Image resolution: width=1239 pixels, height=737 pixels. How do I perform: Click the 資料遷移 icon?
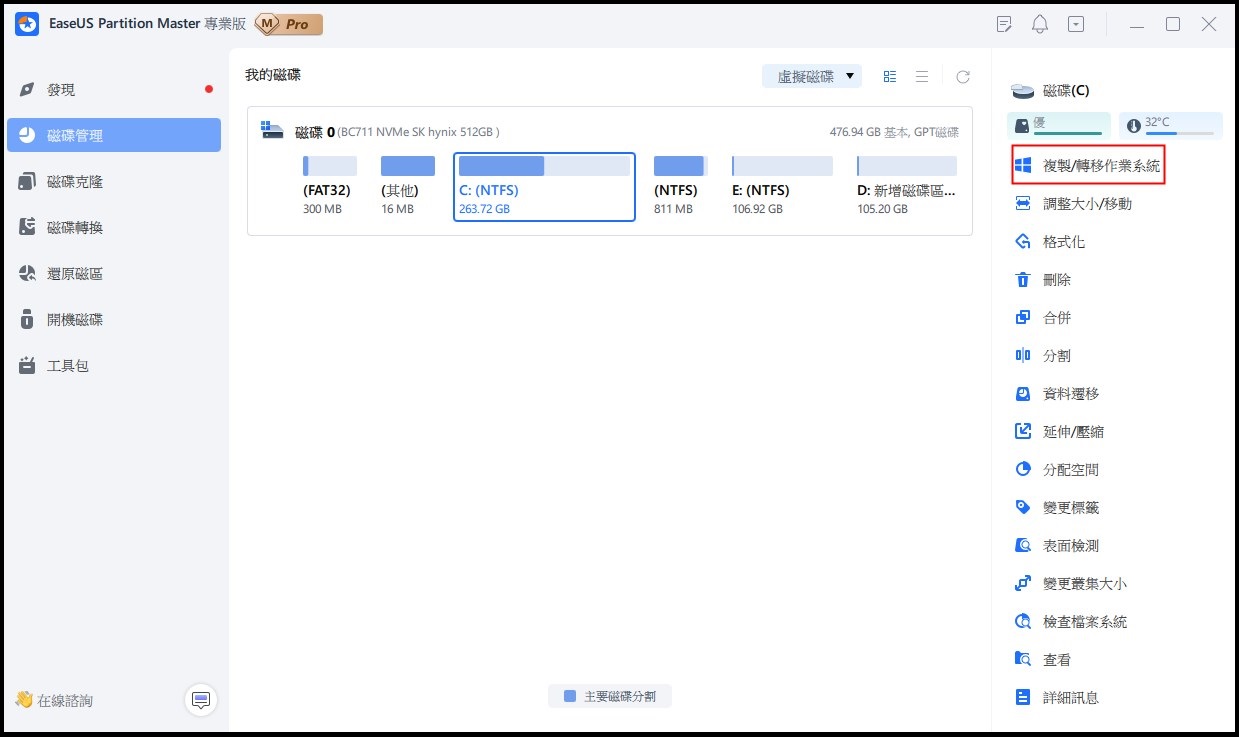click(1023, 394)
